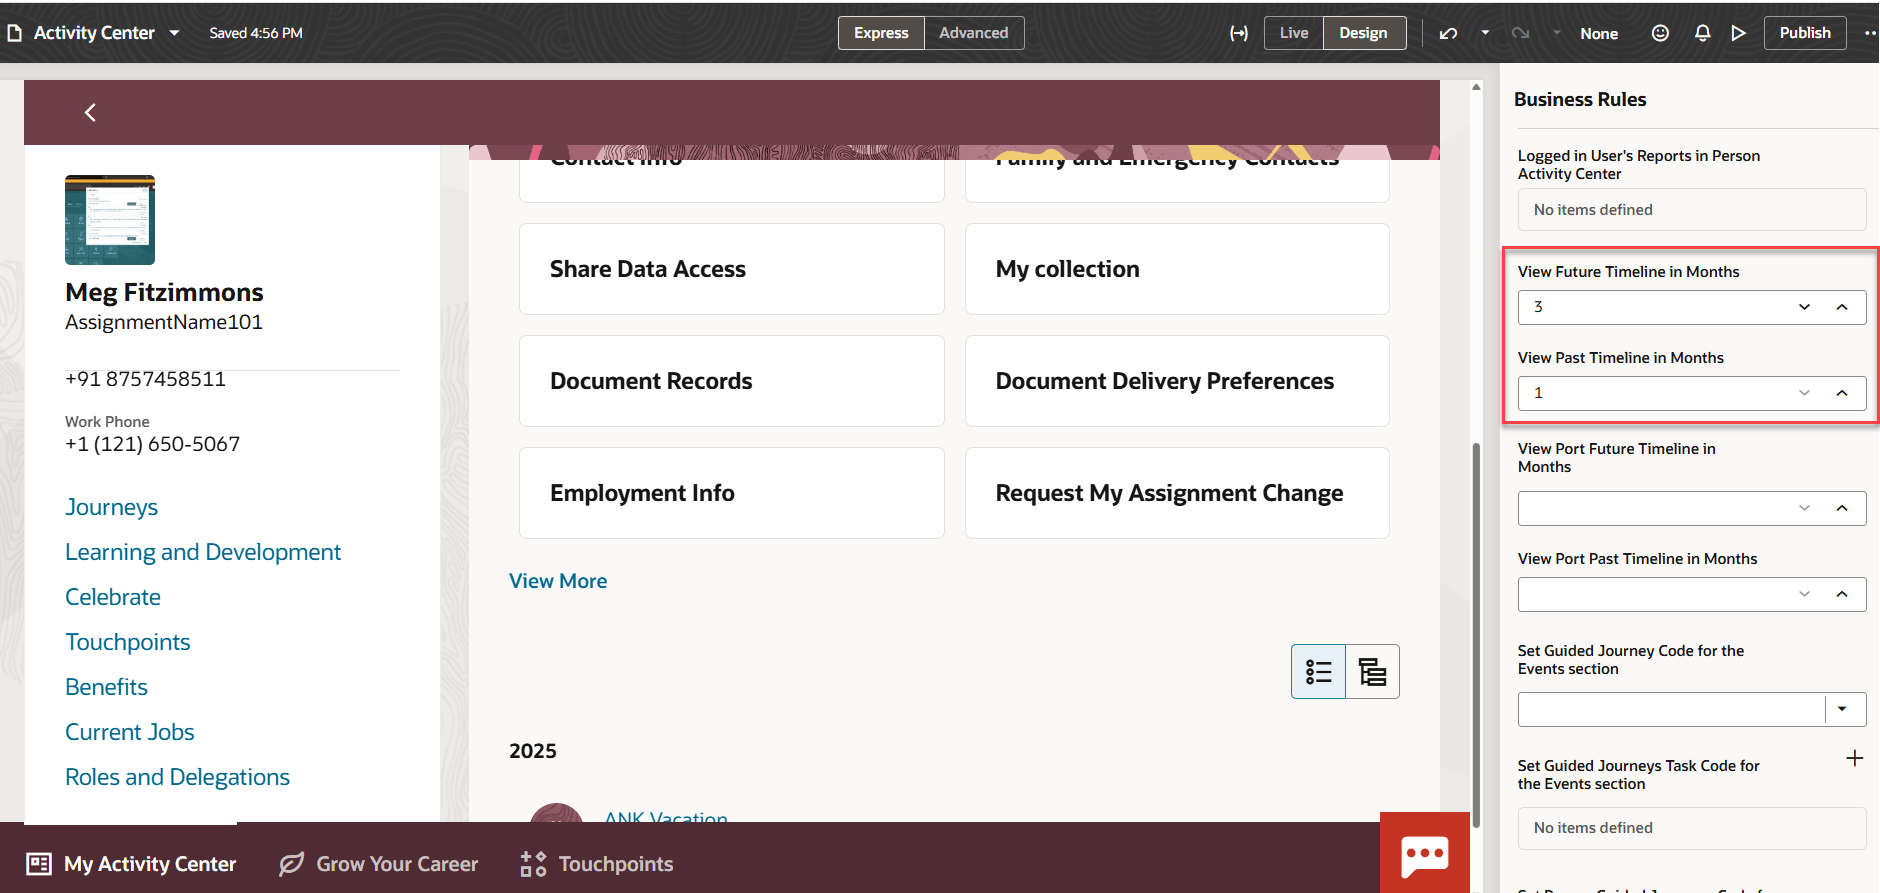
Task: Click the Work Phone number +1 (121) 650-5067
Action: [x=152, y=444]
